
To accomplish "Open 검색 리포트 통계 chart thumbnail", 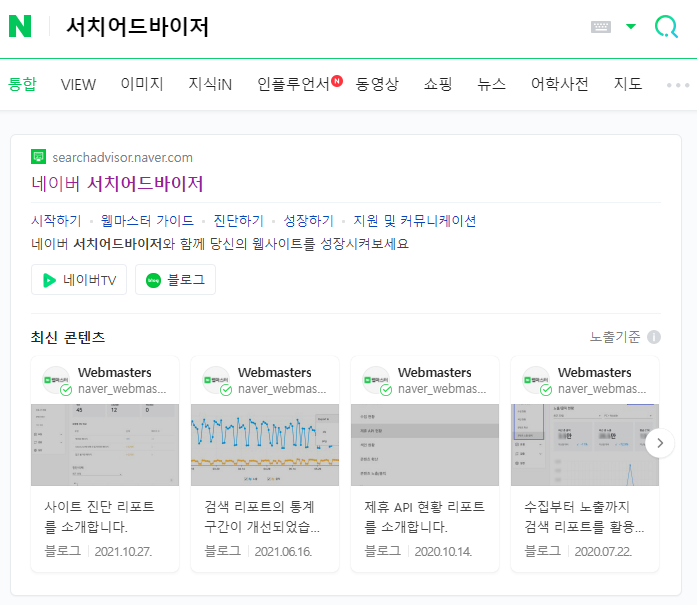I will tap(265, 445).
